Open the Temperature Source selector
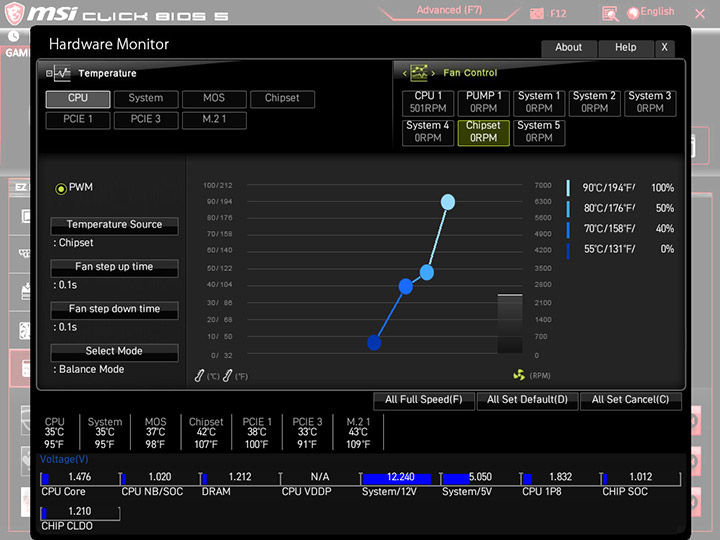Image resolution: width=720 pixels, height=540 pixels. pyautogui.click(x=114, y=225)
